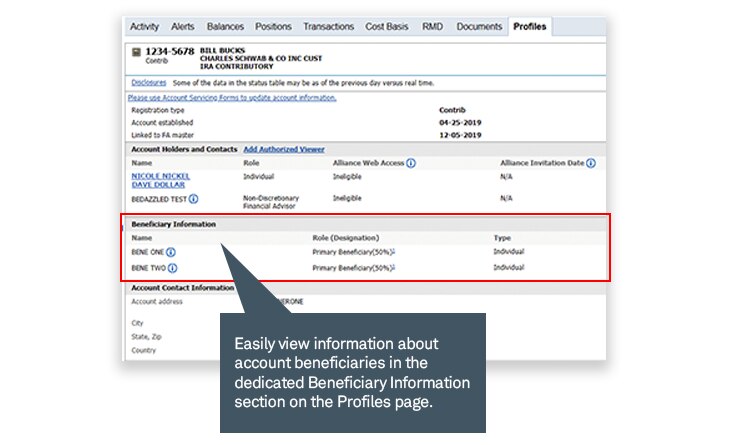
Task: Select the account established date 04-25-2019
Action: 460,123
